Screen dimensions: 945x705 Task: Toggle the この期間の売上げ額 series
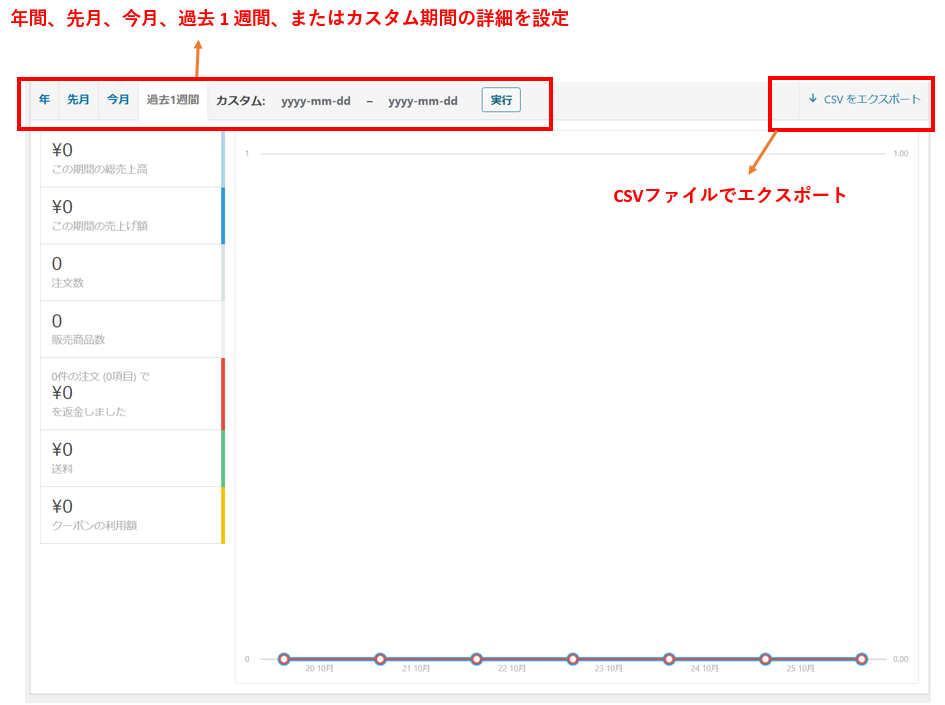point(130,215)
